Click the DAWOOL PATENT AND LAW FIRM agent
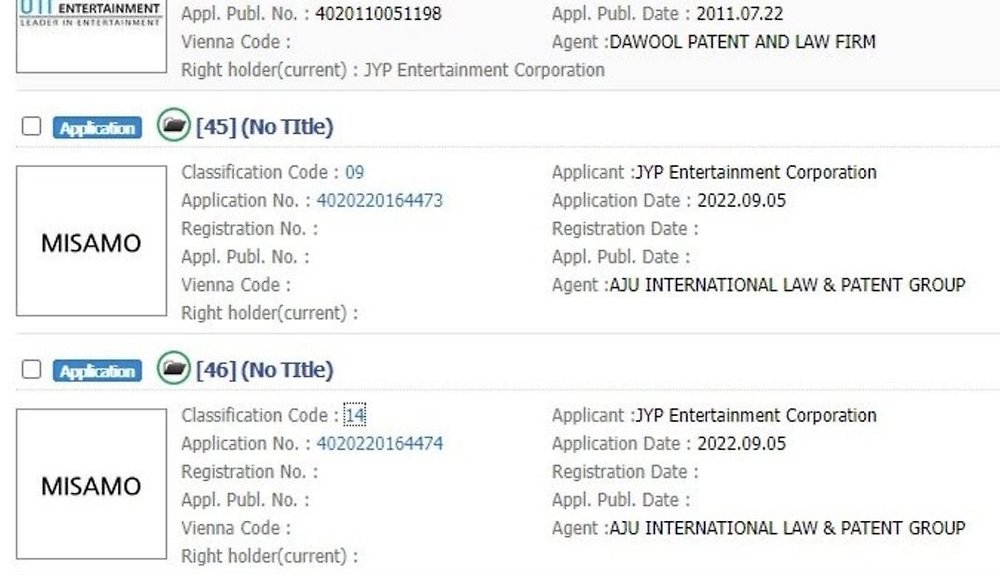 click(x=742, y=43)
